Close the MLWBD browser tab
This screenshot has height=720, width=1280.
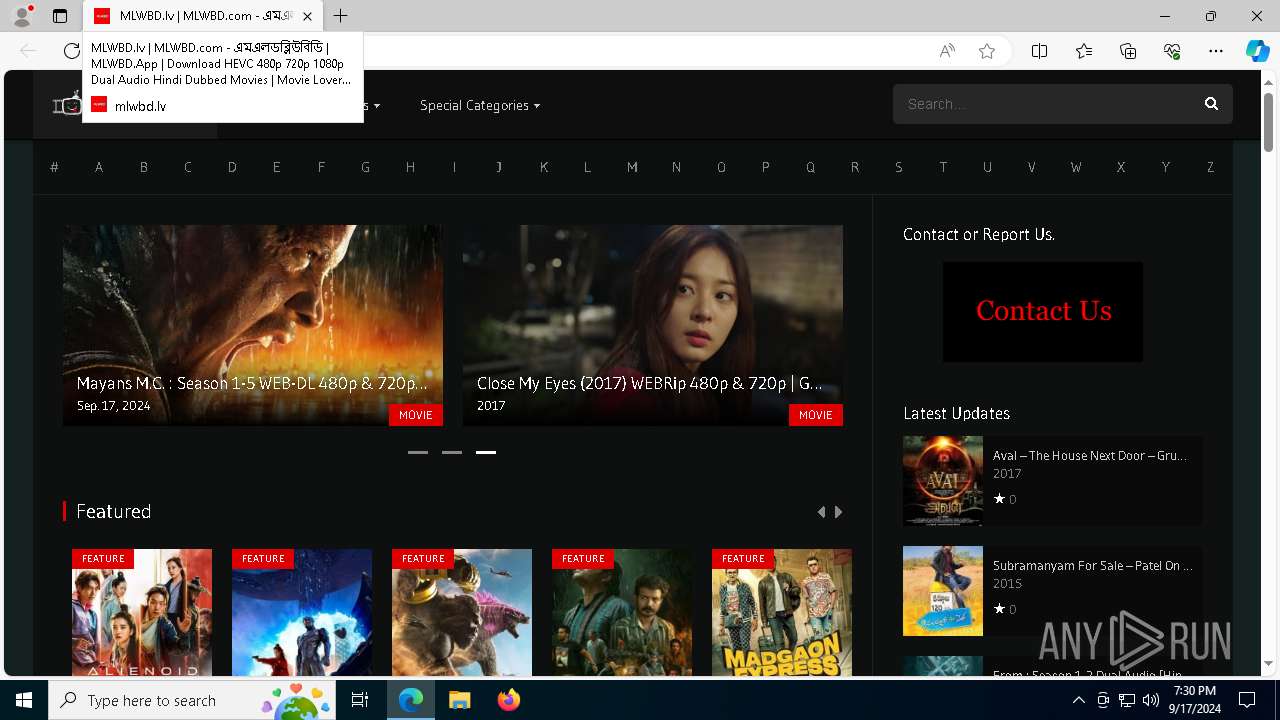(307, 16)
